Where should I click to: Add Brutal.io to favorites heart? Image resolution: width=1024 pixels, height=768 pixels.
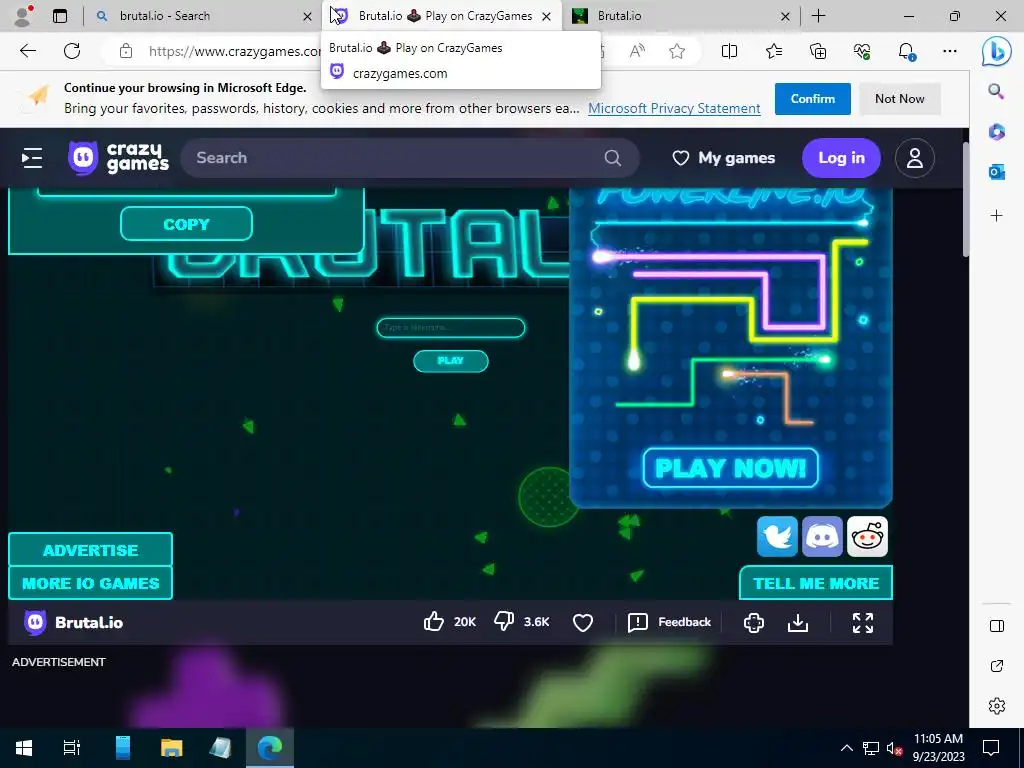(583, 622)
